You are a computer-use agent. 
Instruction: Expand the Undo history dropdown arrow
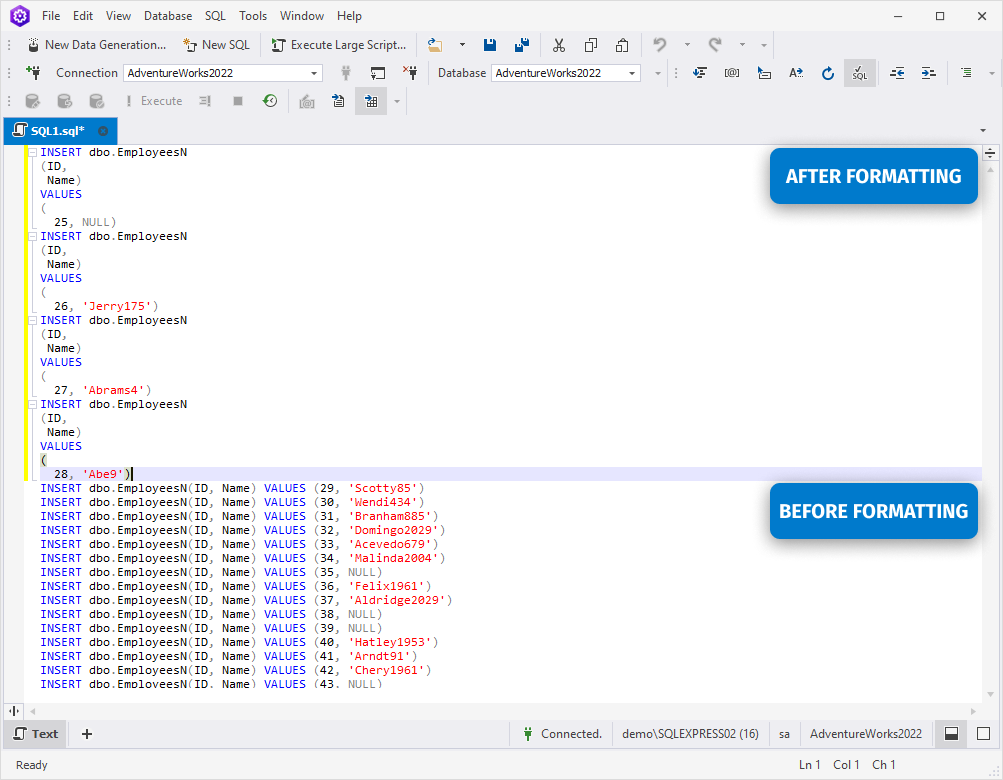tap(687, 45)
